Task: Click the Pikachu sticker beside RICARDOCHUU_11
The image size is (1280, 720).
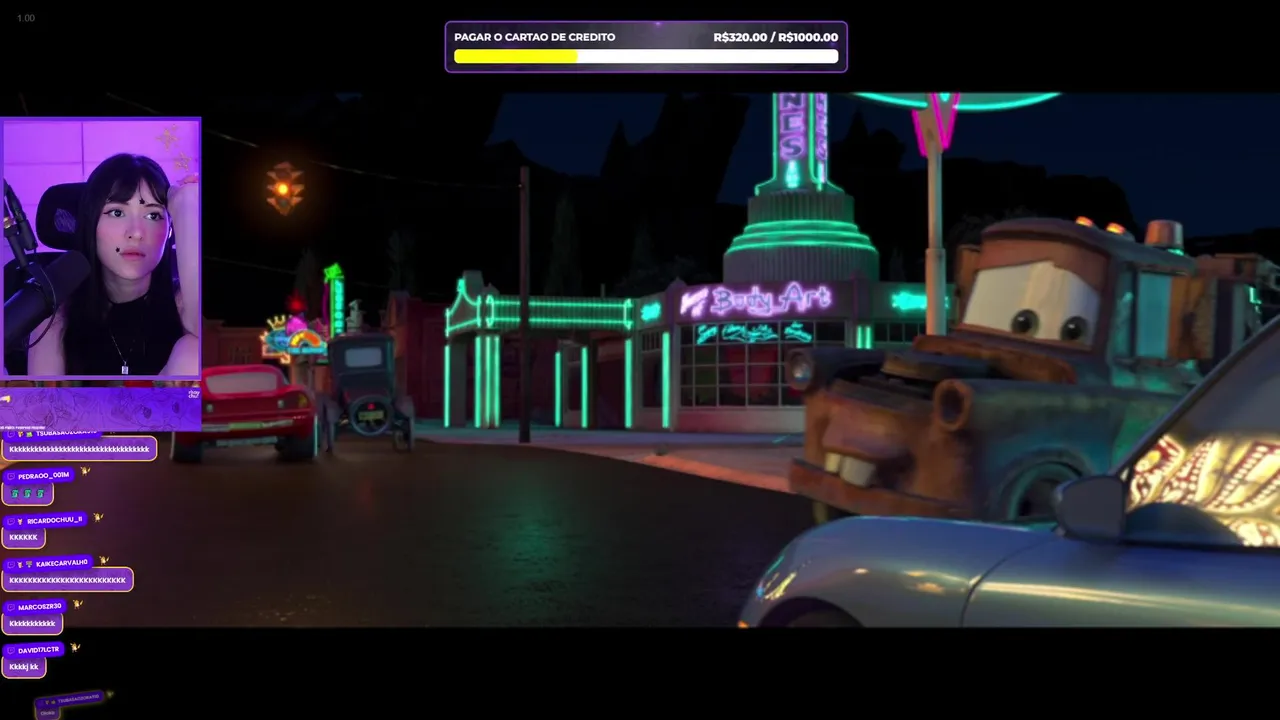Action: click(97, 517)
